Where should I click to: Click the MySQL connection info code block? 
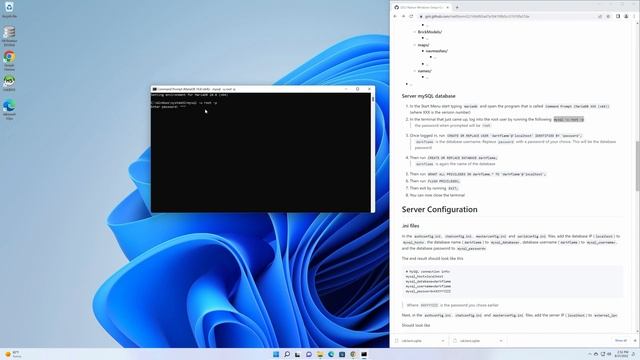coord(512,281)
